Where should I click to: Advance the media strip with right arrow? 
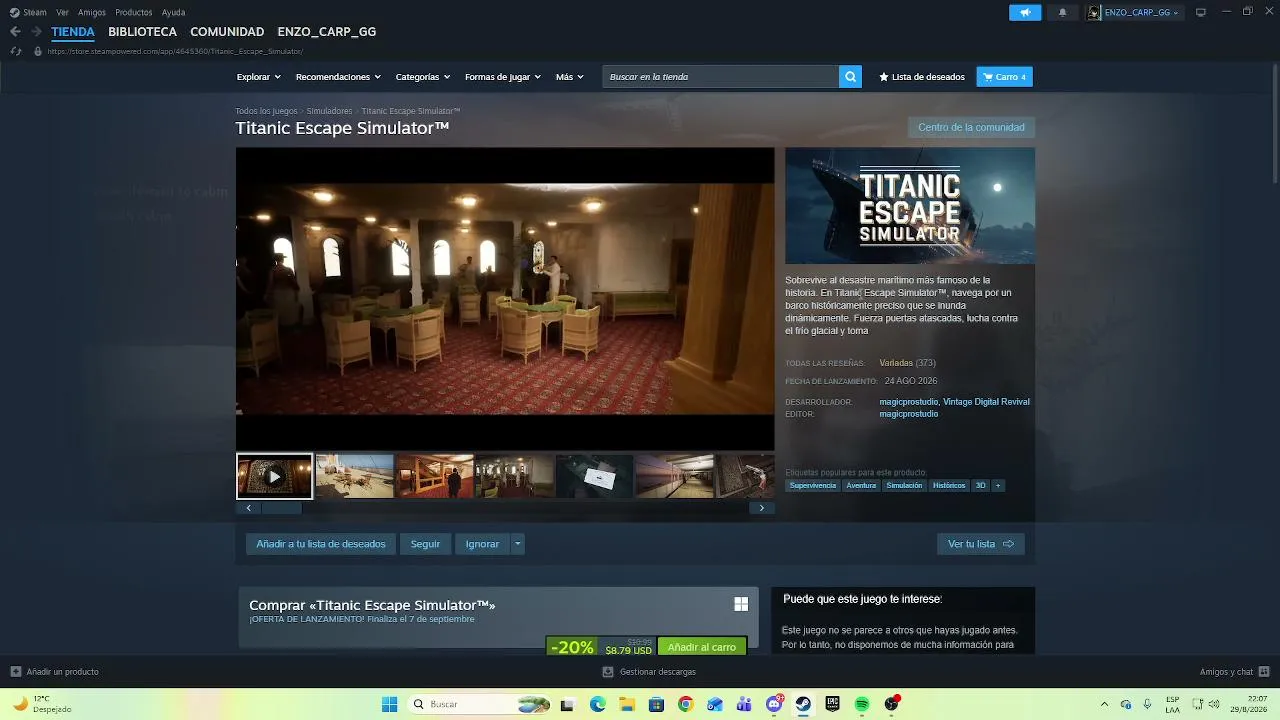pos(762,508)
